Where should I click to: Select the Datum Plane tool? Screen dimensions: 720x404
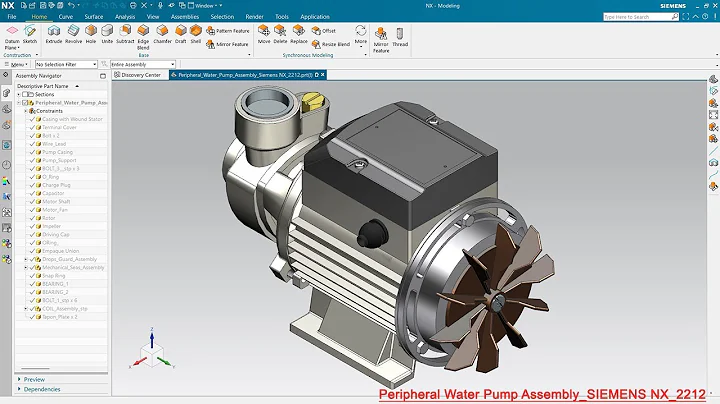(12, 38)
